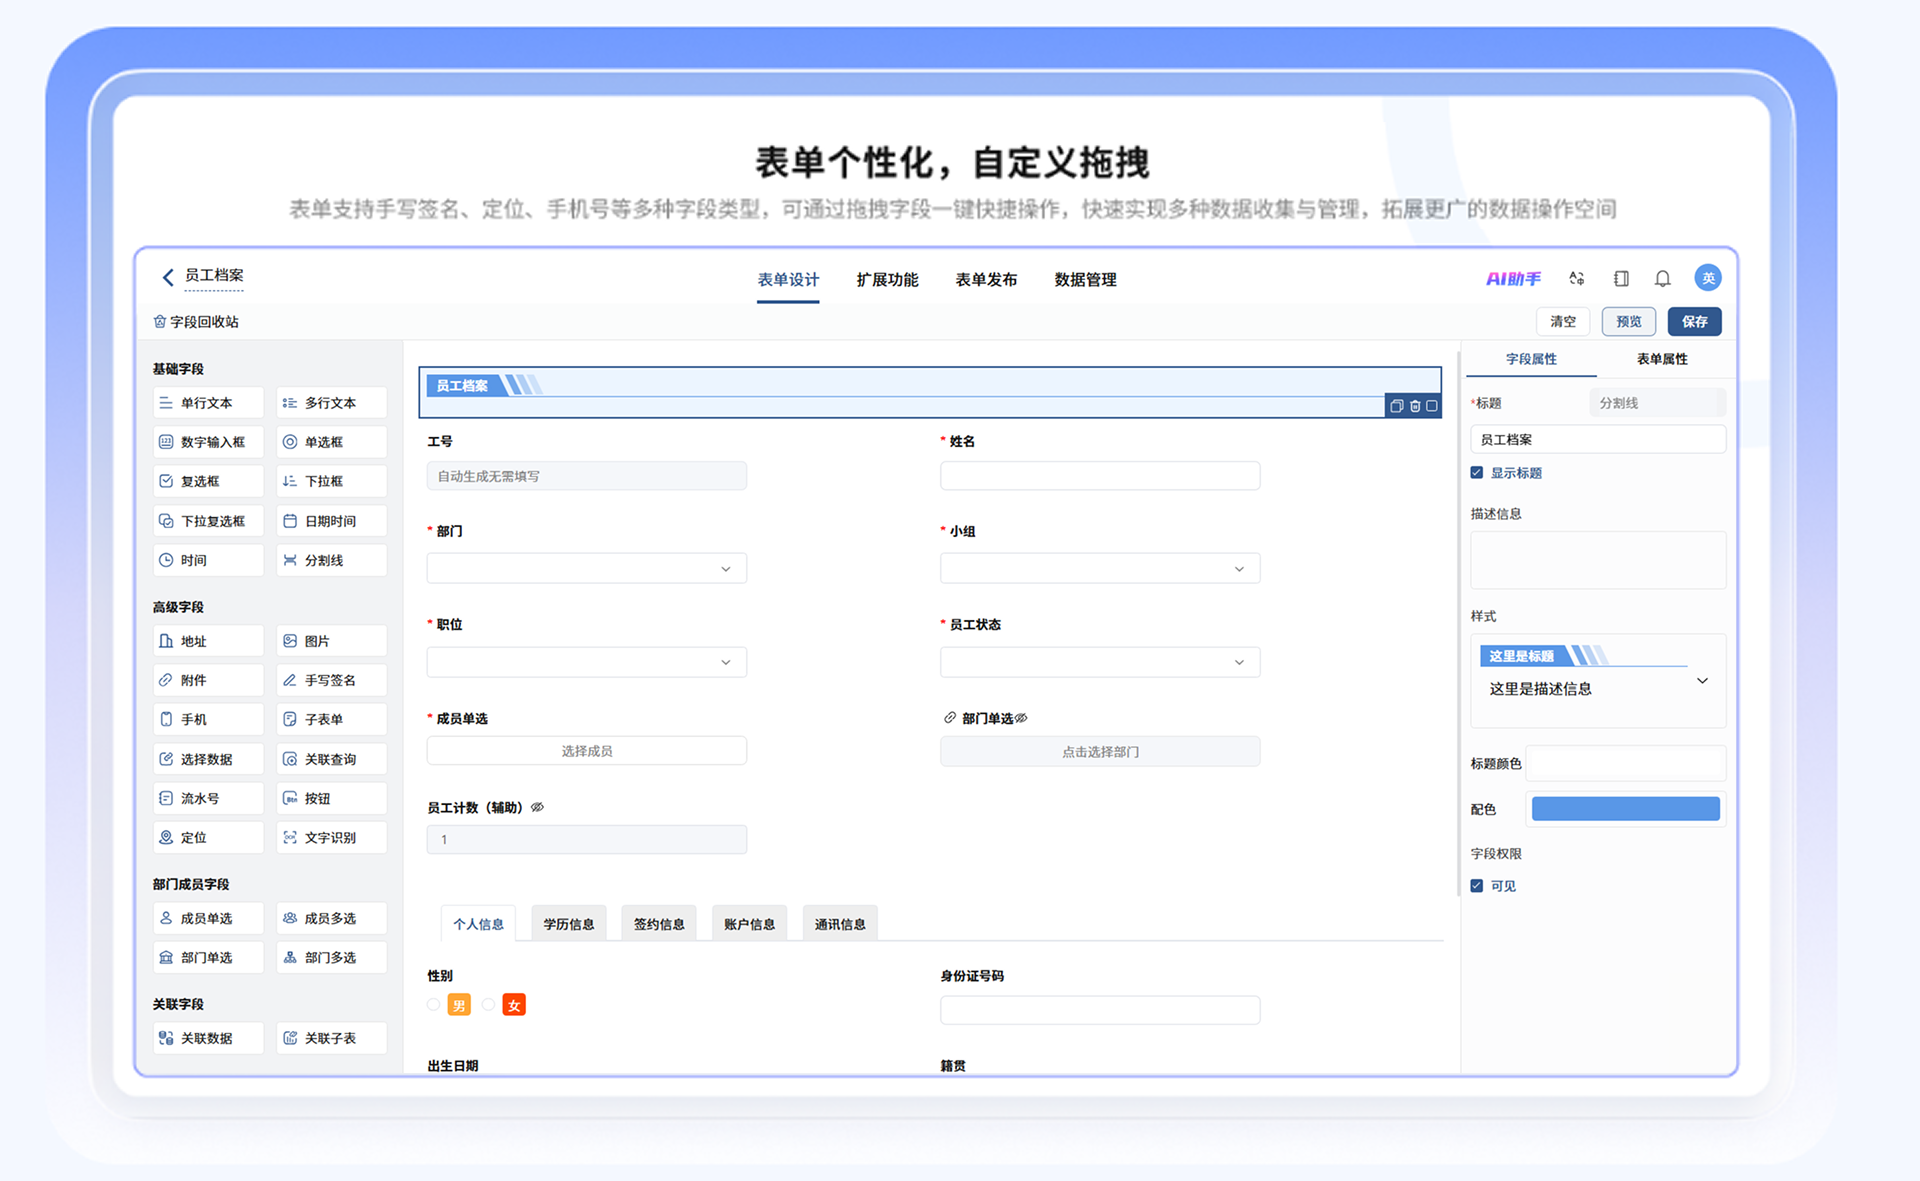Select the 附件 field
Viewport: 1920px width, 1181px height.
[208, 680]
